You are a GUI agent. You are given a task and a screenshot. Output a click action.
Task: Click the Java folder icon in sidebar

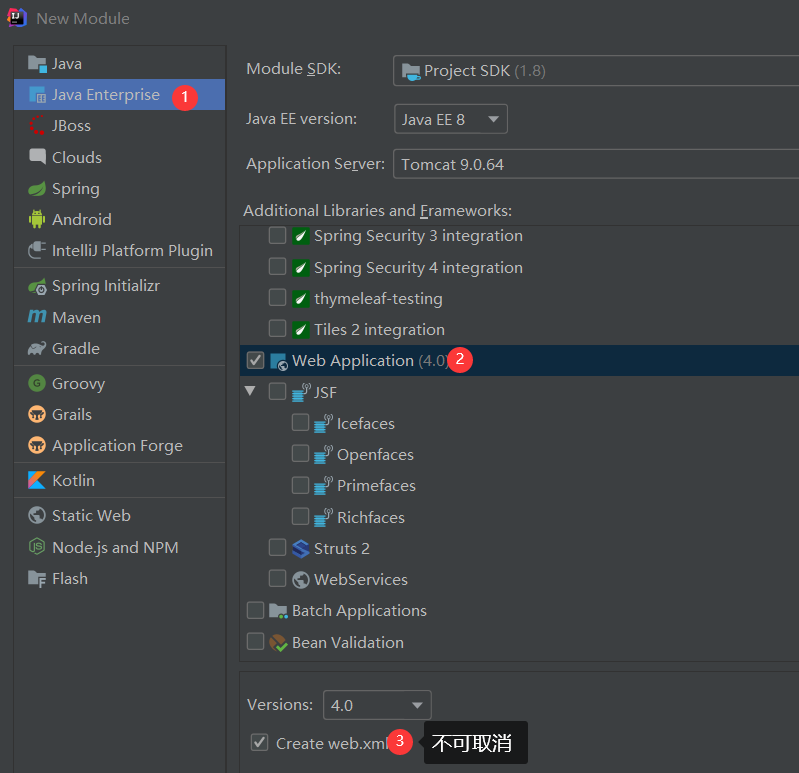coord(37,64)
